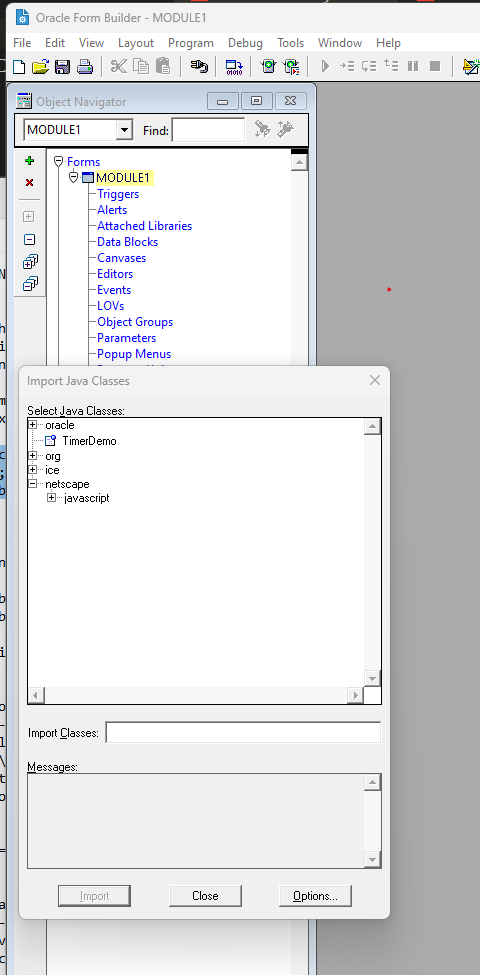Click the Copy toolbar icon
The height and width of the screenshot is (975, 480).
[x=141, y=66]
